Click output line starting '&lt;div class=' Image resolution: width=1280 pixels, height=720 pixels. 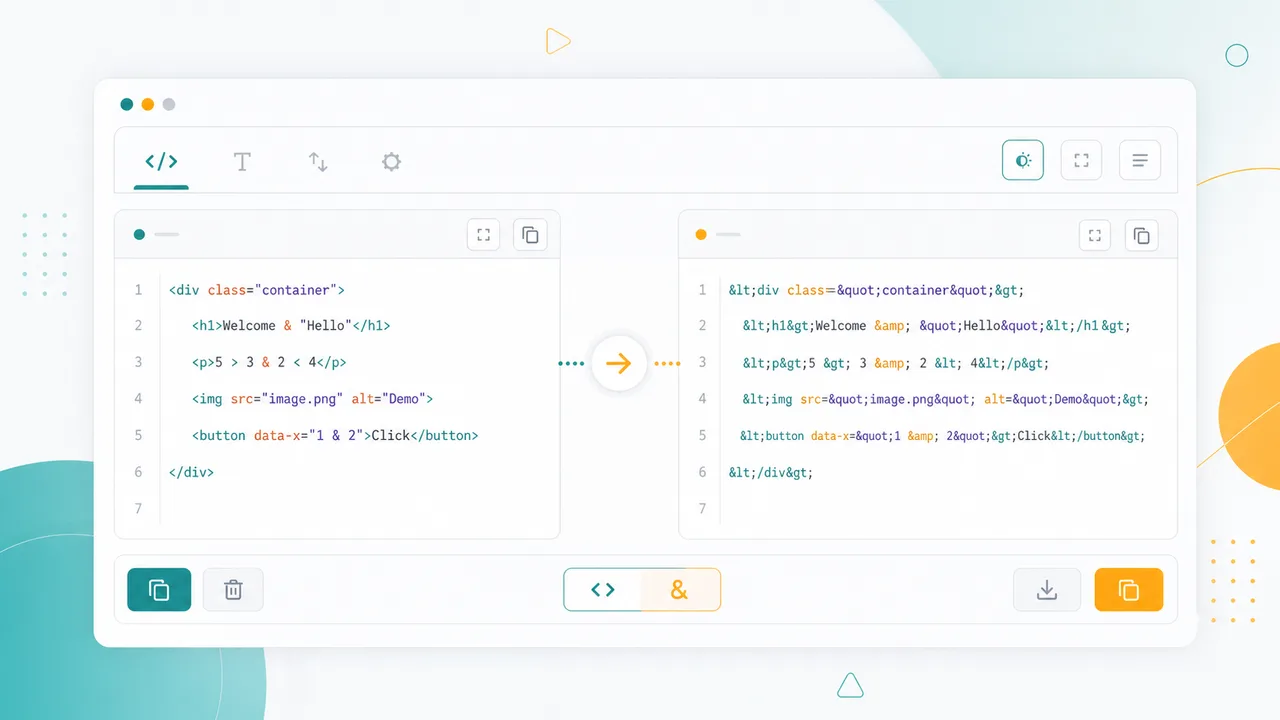coord(877,290)
